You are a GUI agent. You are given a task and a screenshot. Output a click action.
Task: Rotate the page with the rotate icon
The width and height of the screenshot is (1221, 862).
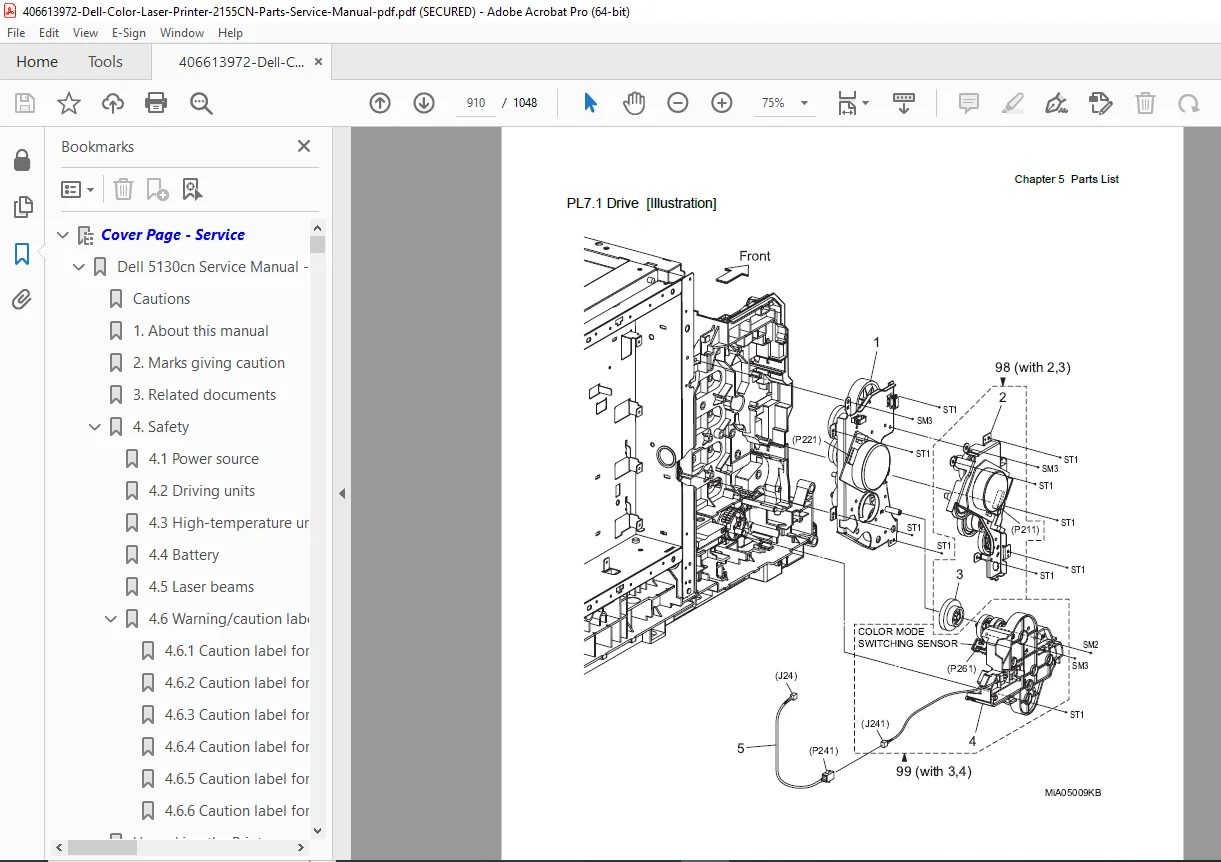1188,103
